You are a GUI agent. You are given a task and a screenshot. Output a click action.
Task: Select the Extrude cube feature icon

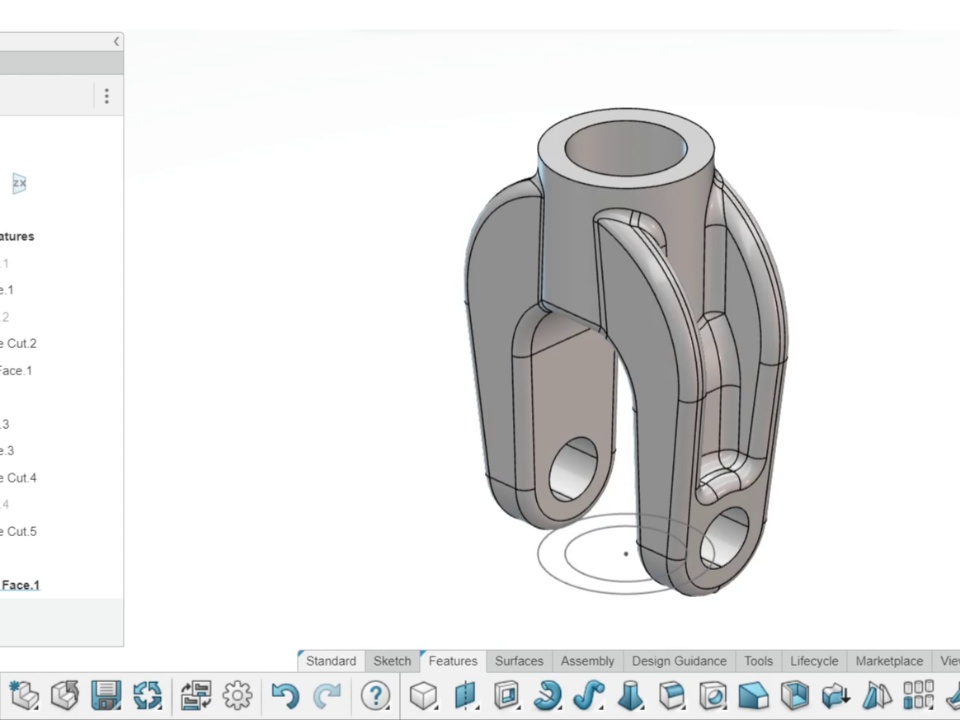click(423, 696)
